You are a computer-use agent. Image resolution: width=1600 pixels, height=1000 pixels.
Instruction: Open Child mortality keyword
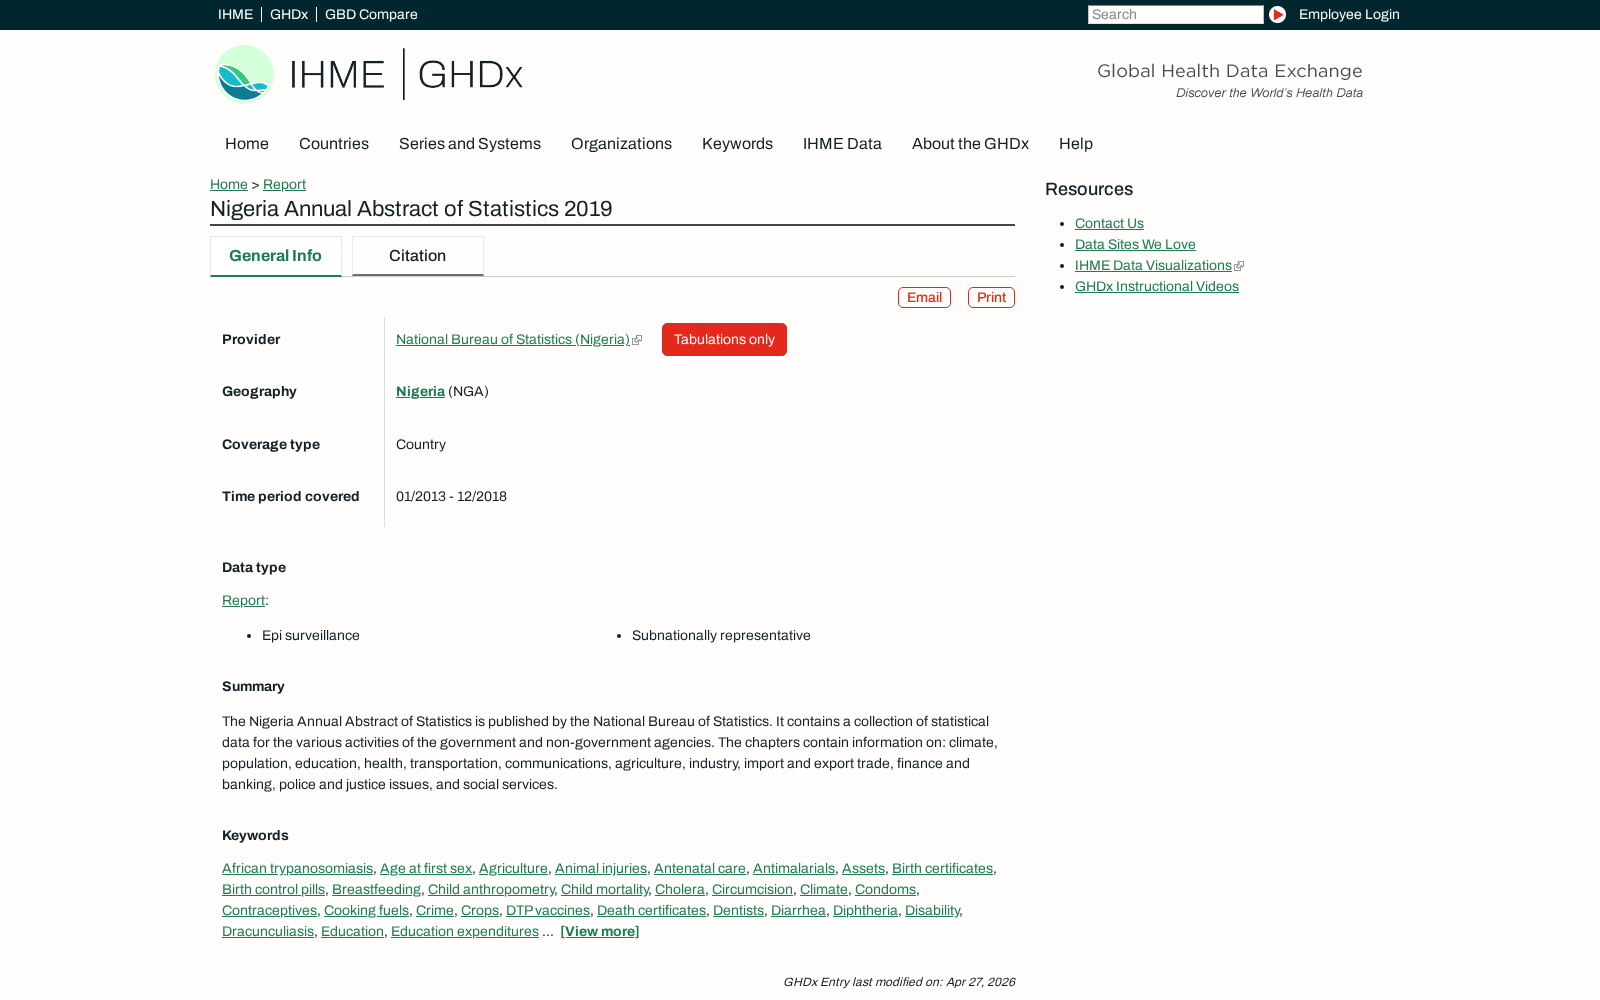[x=604, y=889]
